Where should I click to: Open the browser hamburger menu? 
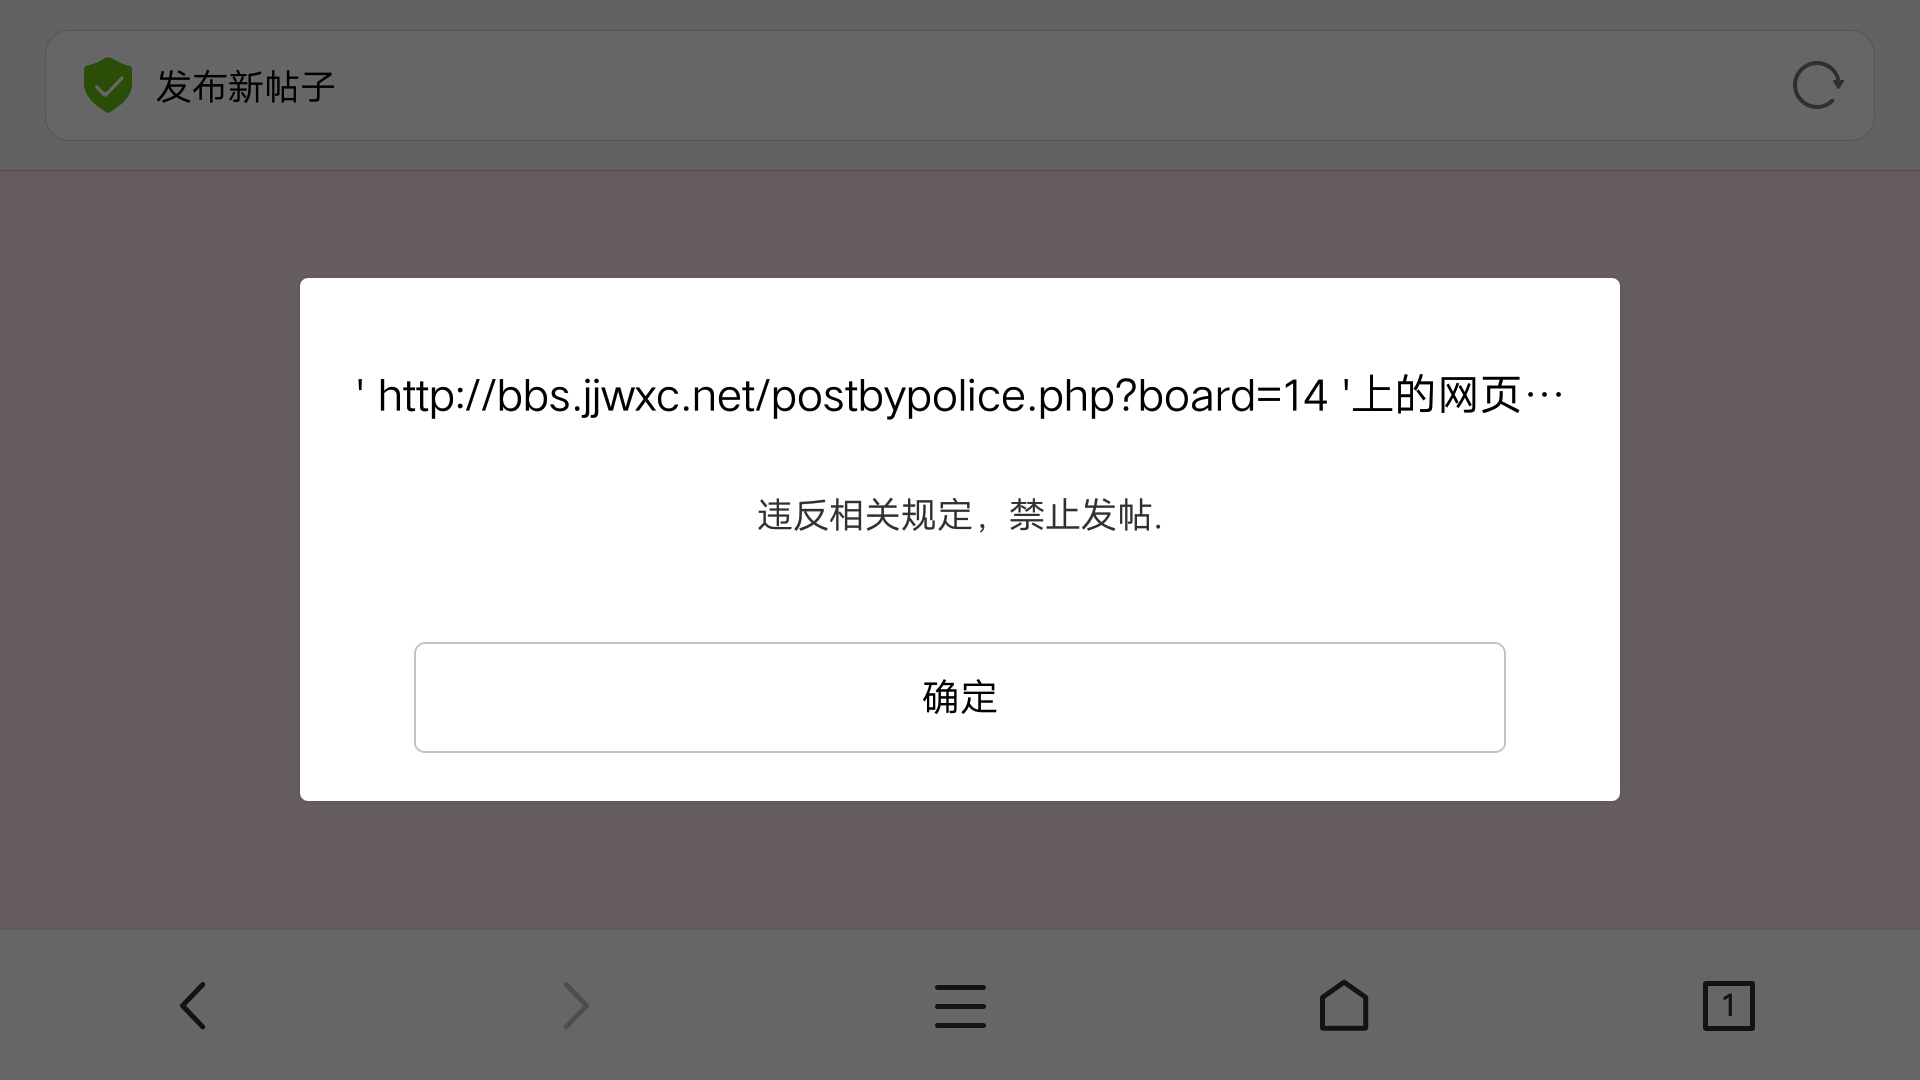(960, 1005)
